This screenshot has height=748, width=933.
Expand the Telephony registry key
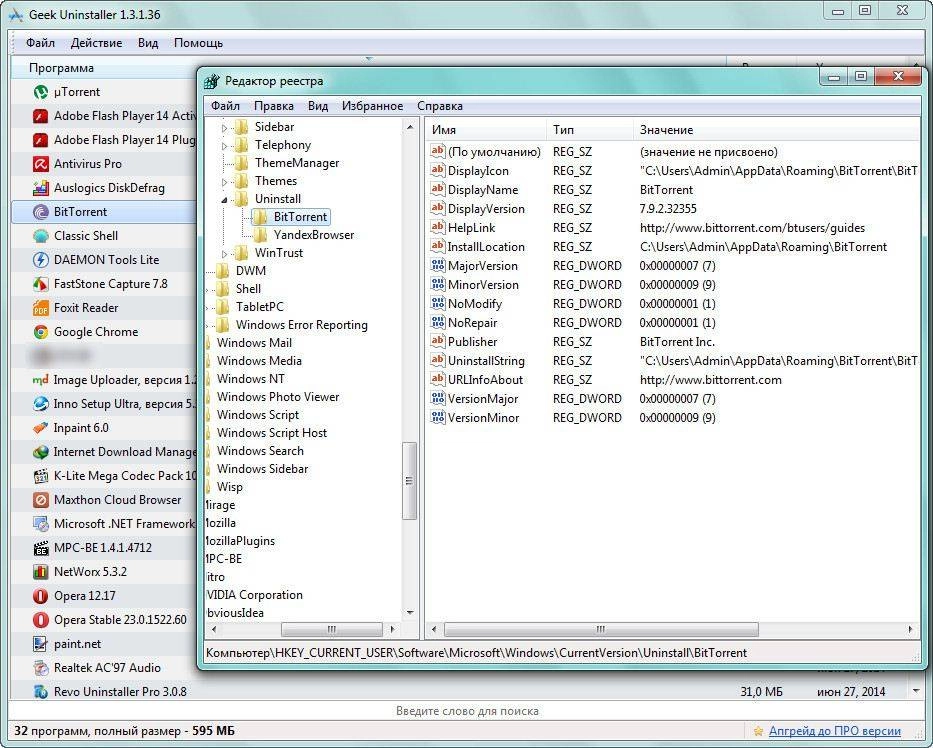pyautogui.click(x=224, y=145)
